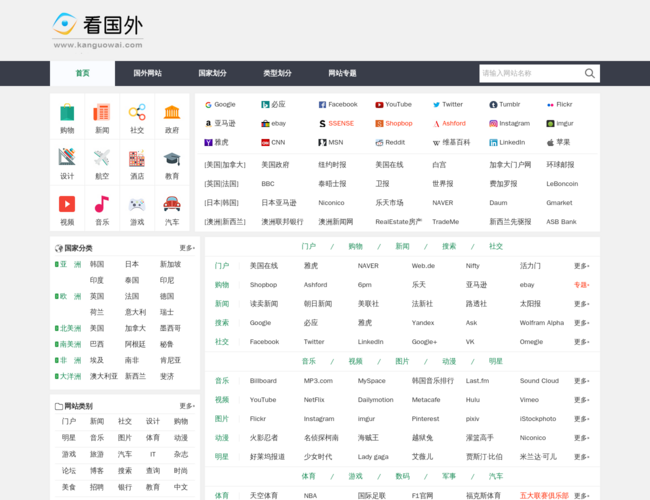Open the 澳洲联邦银行 link
650x500 pixels.
click(282, 222)
